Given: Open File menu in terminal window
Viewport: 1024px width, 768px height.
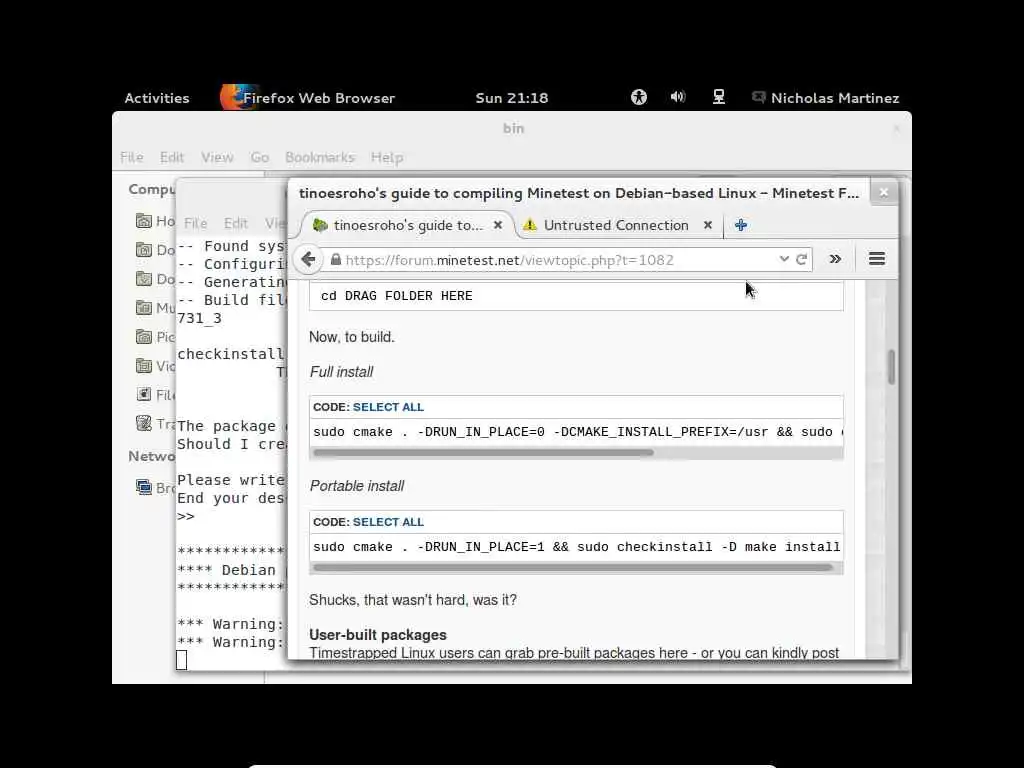Looking at the screenshot, I should click(195, 223).
